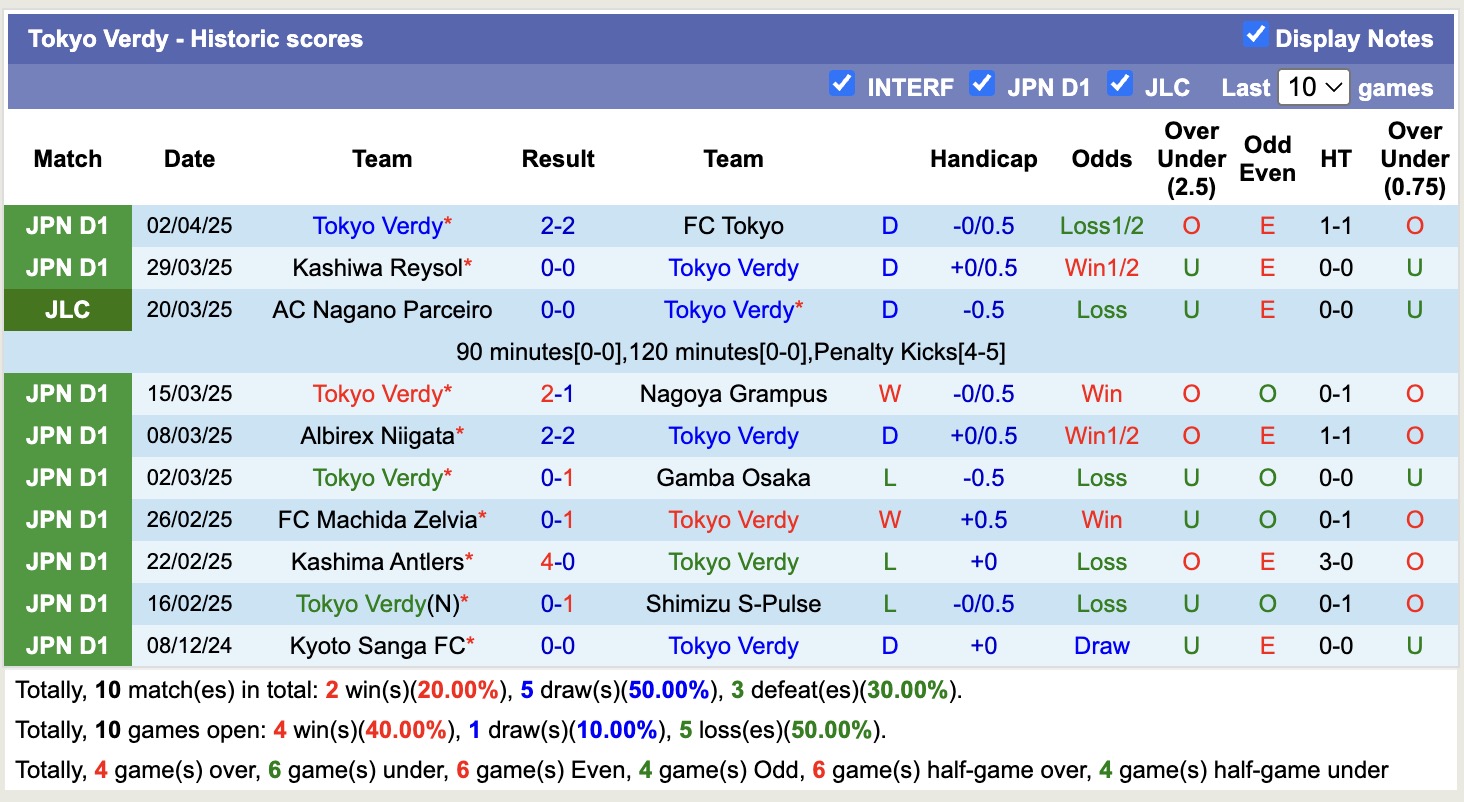Viewport: 1464px width, 802px height.
Task: Click the JLC league badge
Action: tap(67, 310)
